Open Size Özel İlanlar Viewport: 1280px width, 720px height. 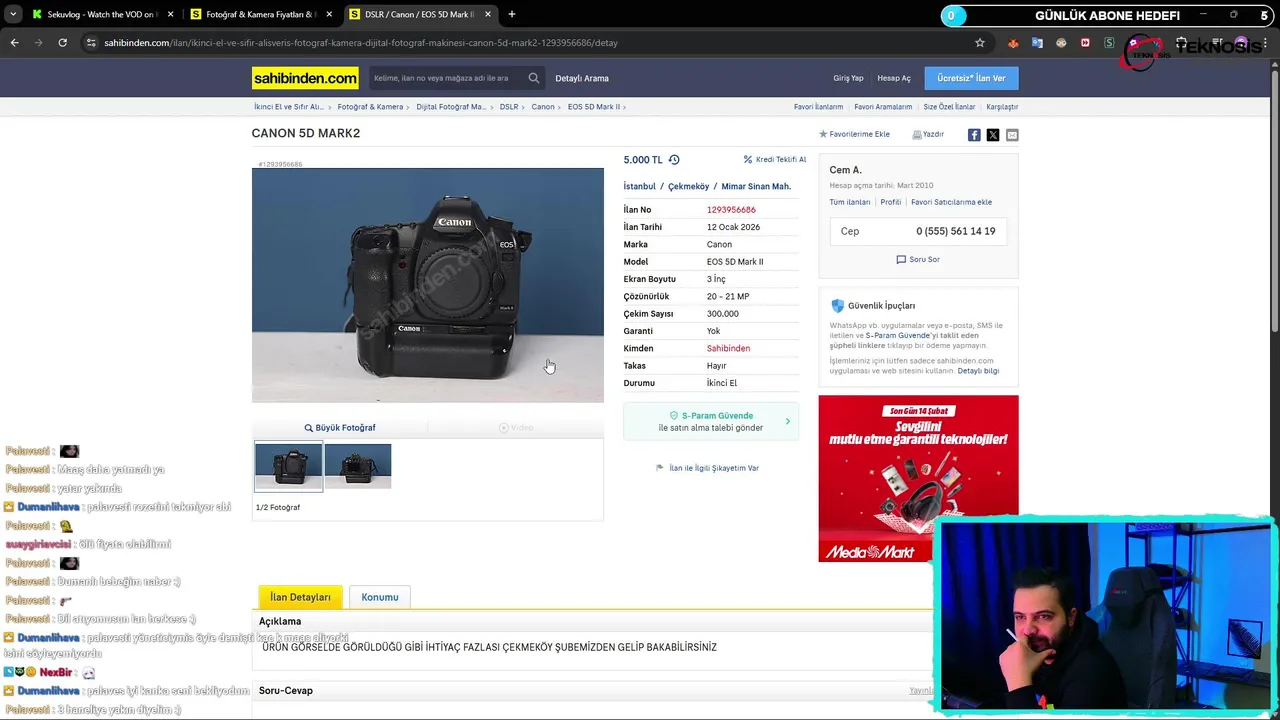coord(949,107)
